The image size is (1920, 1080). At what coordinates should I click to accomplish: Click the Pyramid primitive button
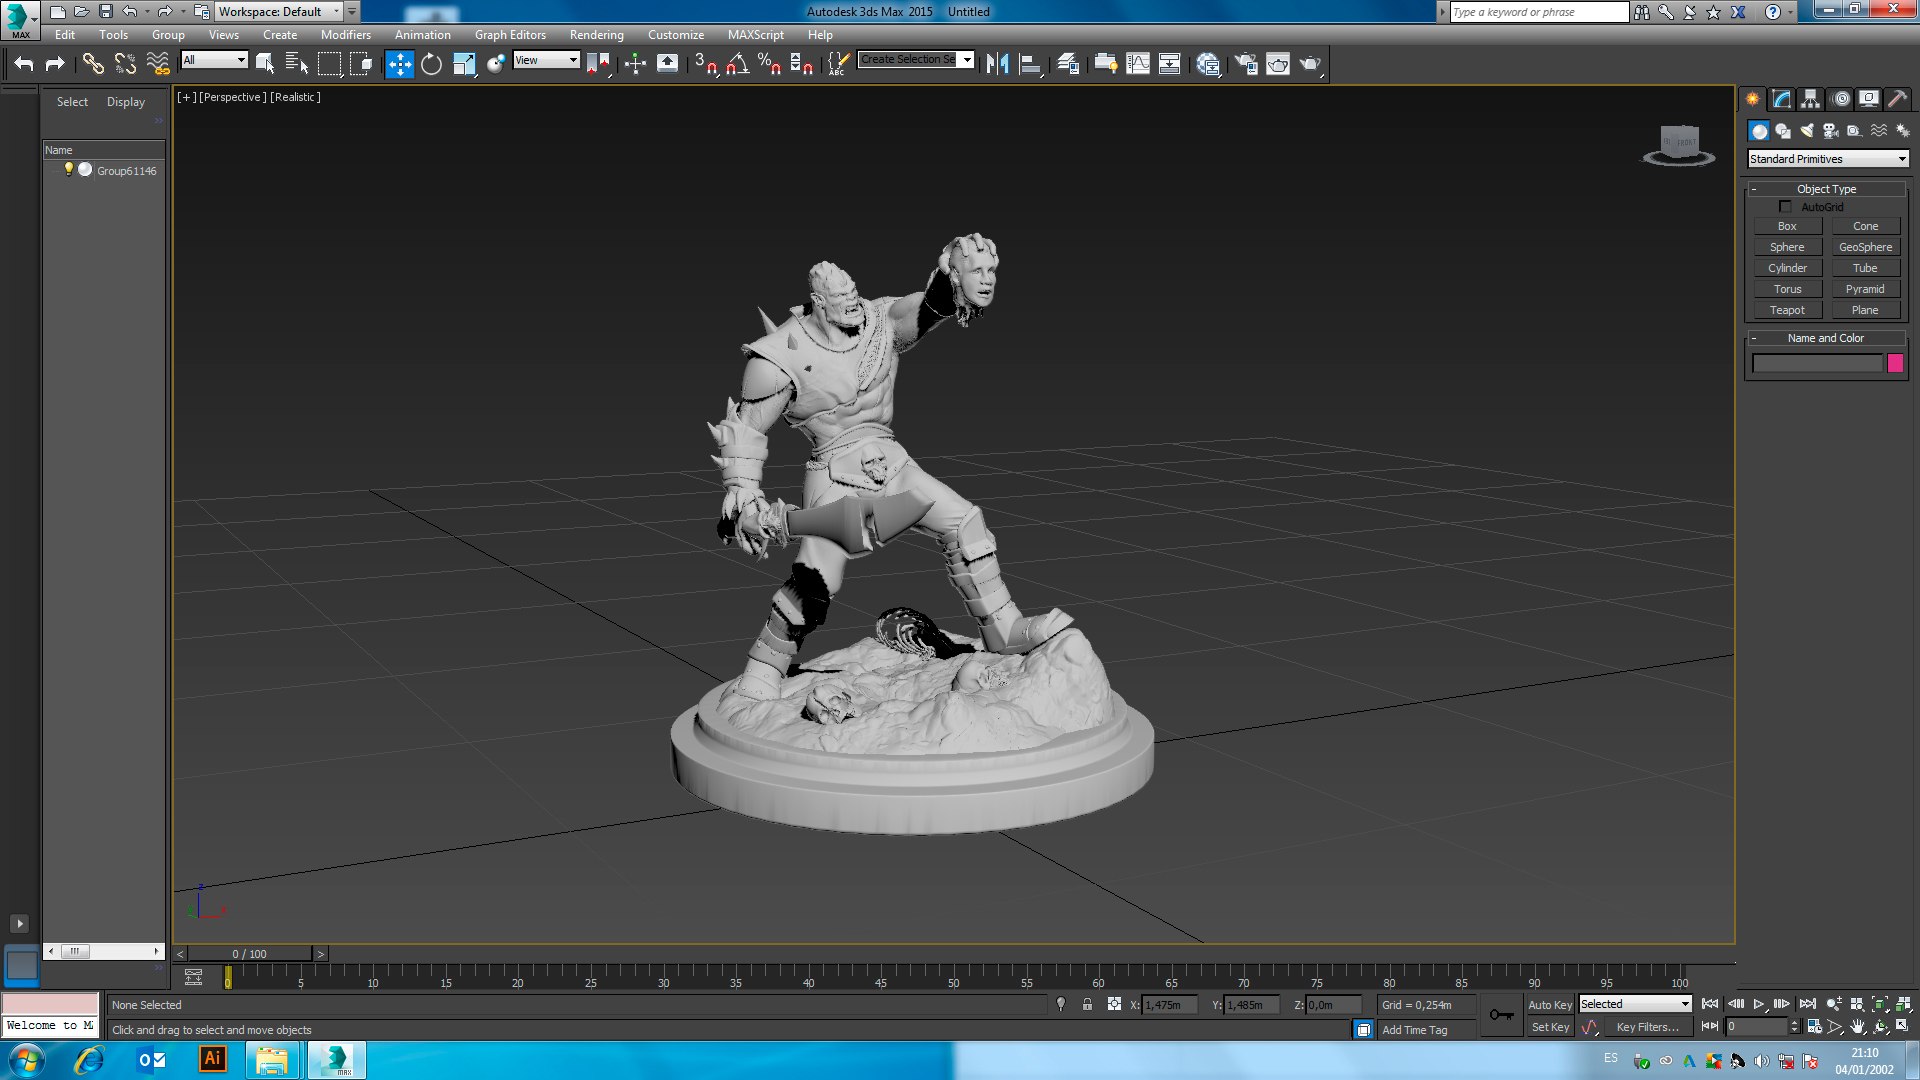(x=1865, y=289)
